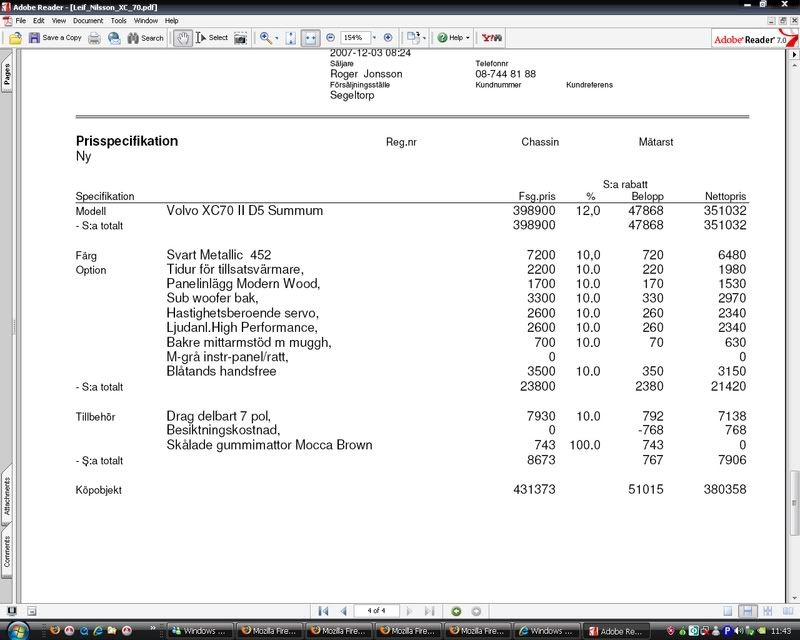Click the Zoom In plus button

coord(388,38)
